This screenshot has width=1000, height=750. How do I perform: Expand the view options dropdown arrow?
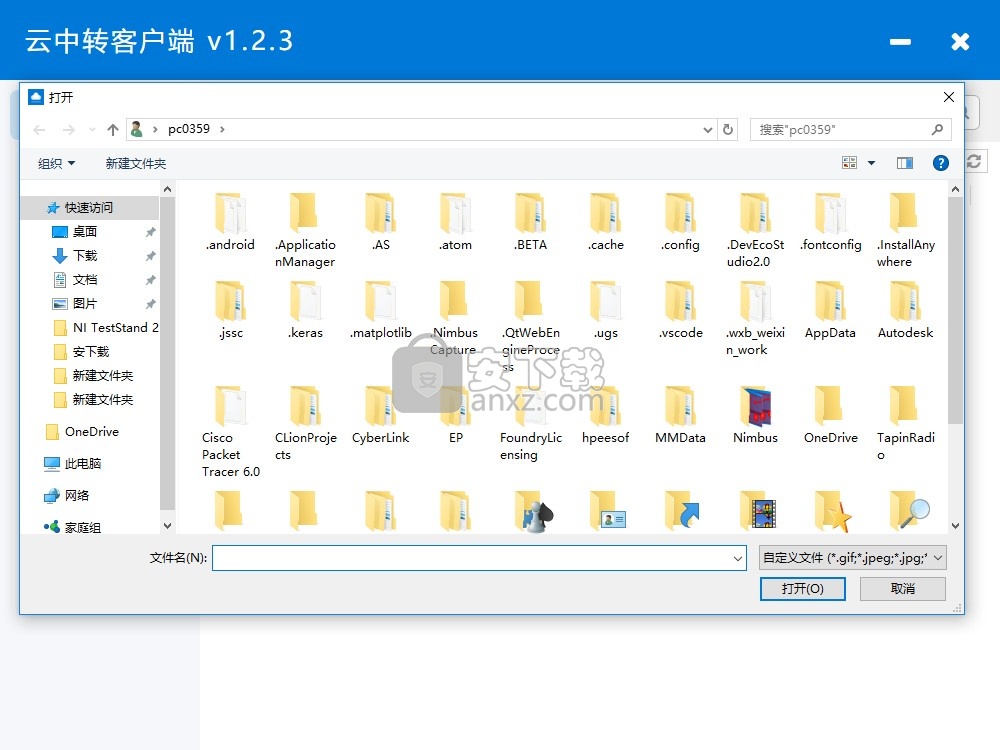pos(871,163)
